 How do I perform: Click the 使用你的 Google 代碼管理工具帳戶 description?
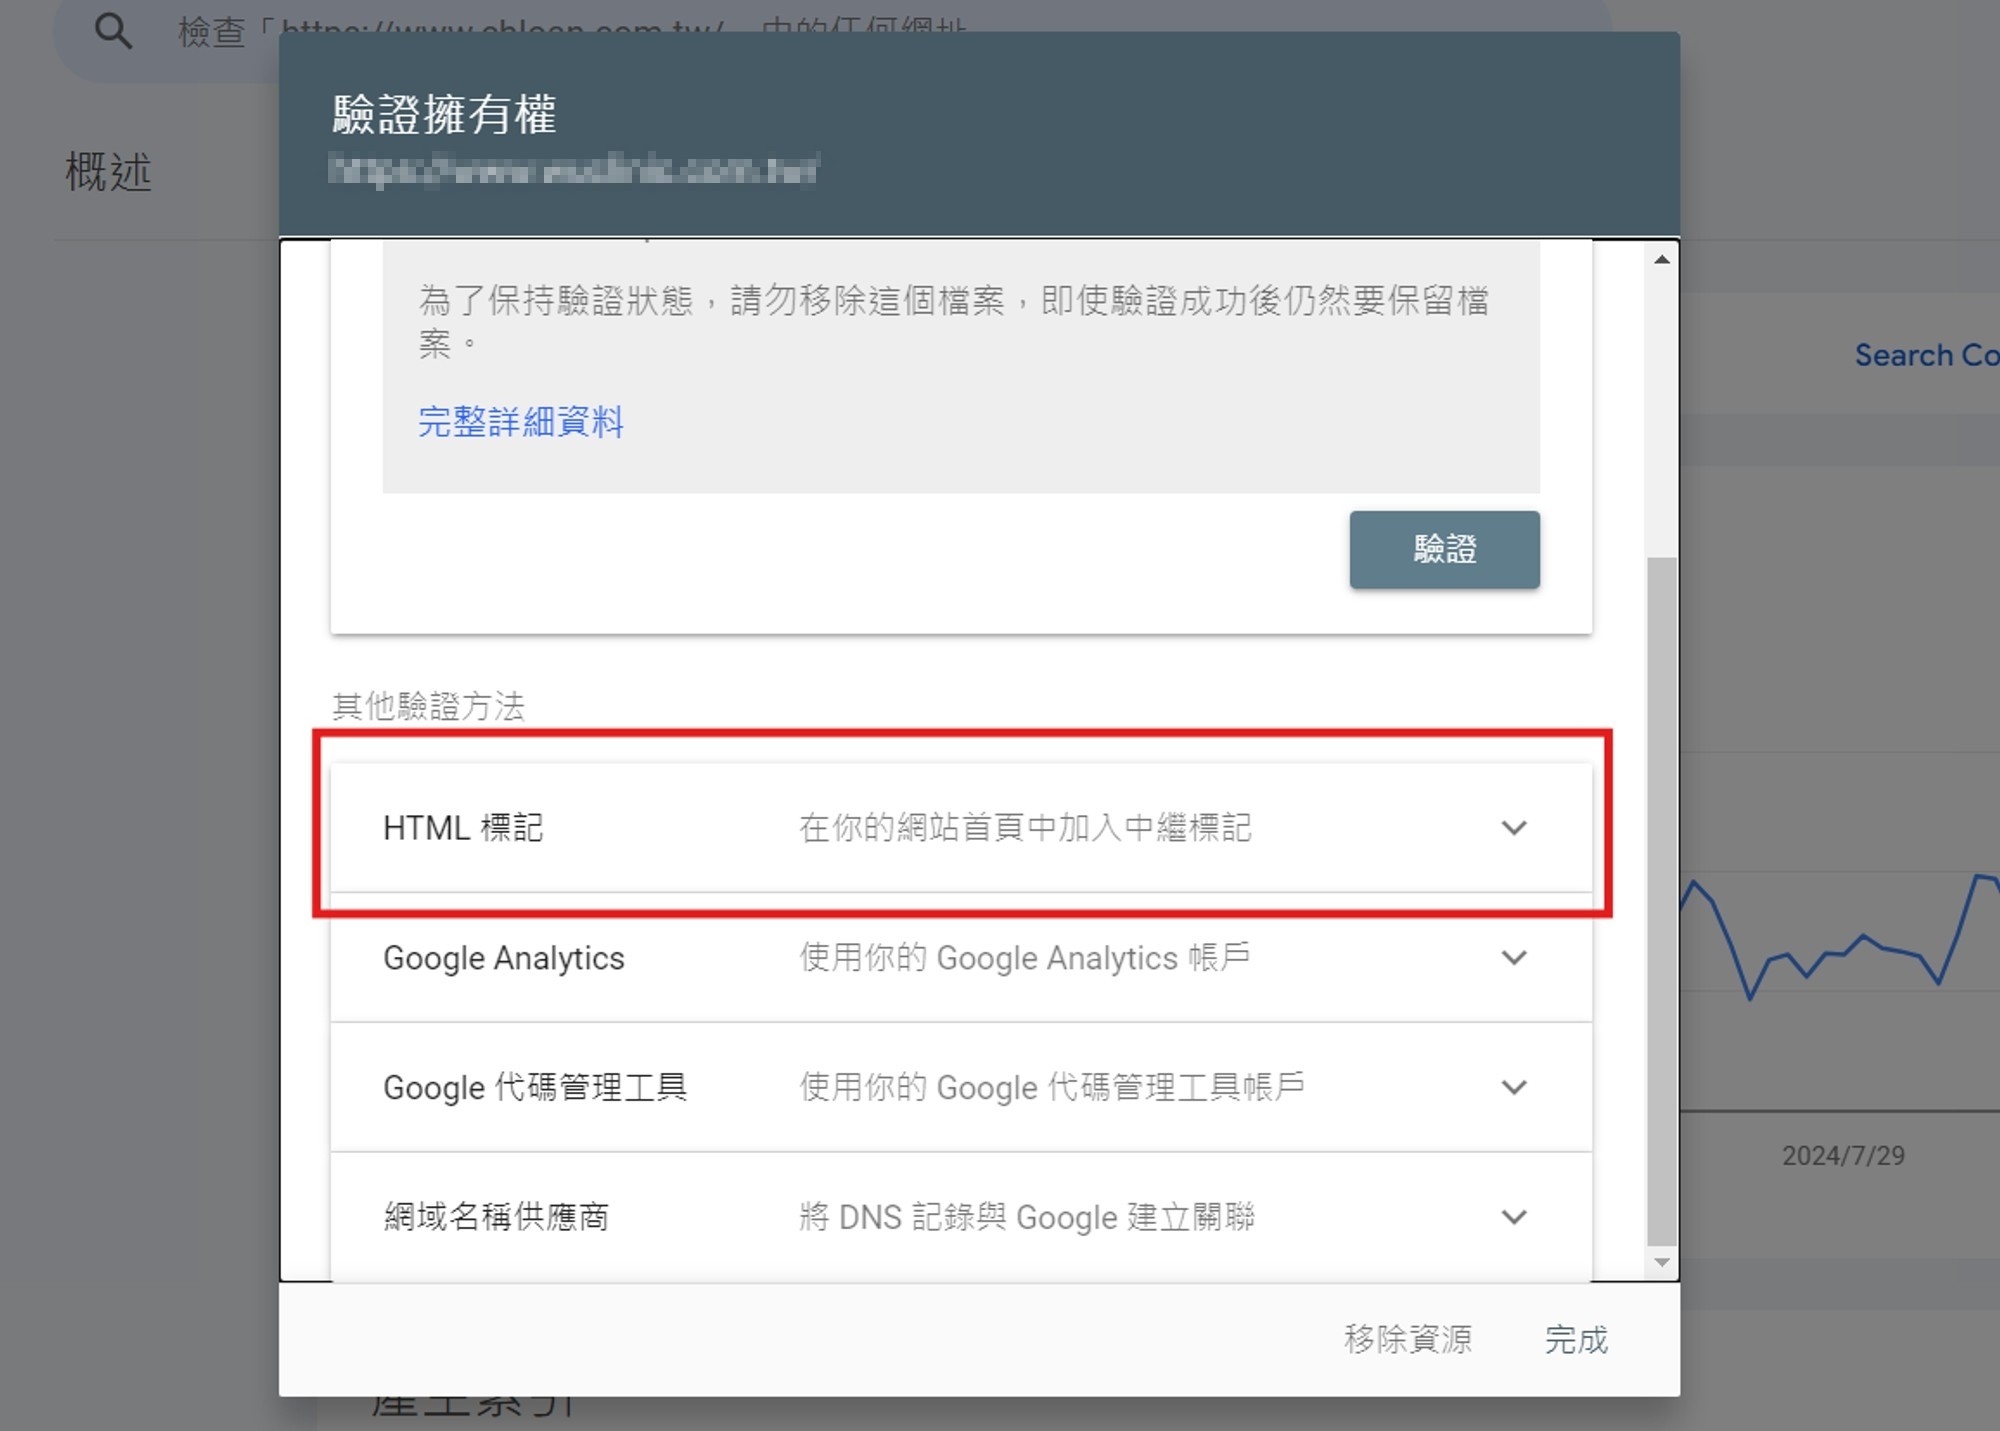(x=1052, y=1087)
